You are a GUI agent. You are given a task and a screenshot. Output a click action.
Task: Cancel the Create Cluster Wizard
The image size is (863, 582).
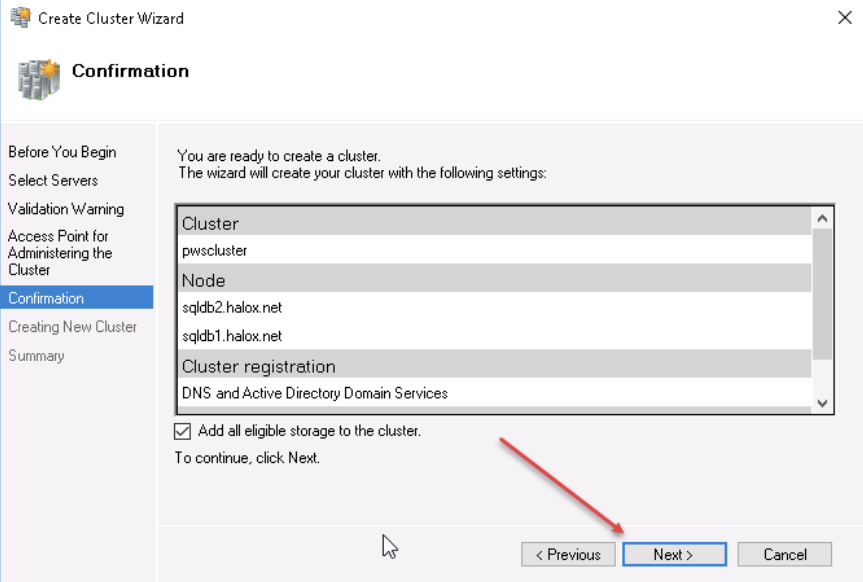tap(784, 554)
